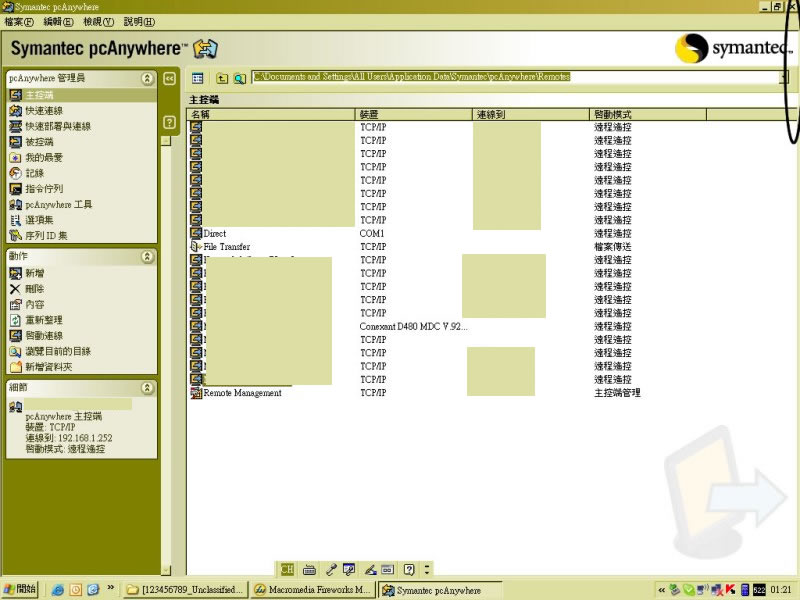Image resolution: width=800 pixels, height=600 pixels.
Task: Click 刪除 delete action
Action: [34, 289]
